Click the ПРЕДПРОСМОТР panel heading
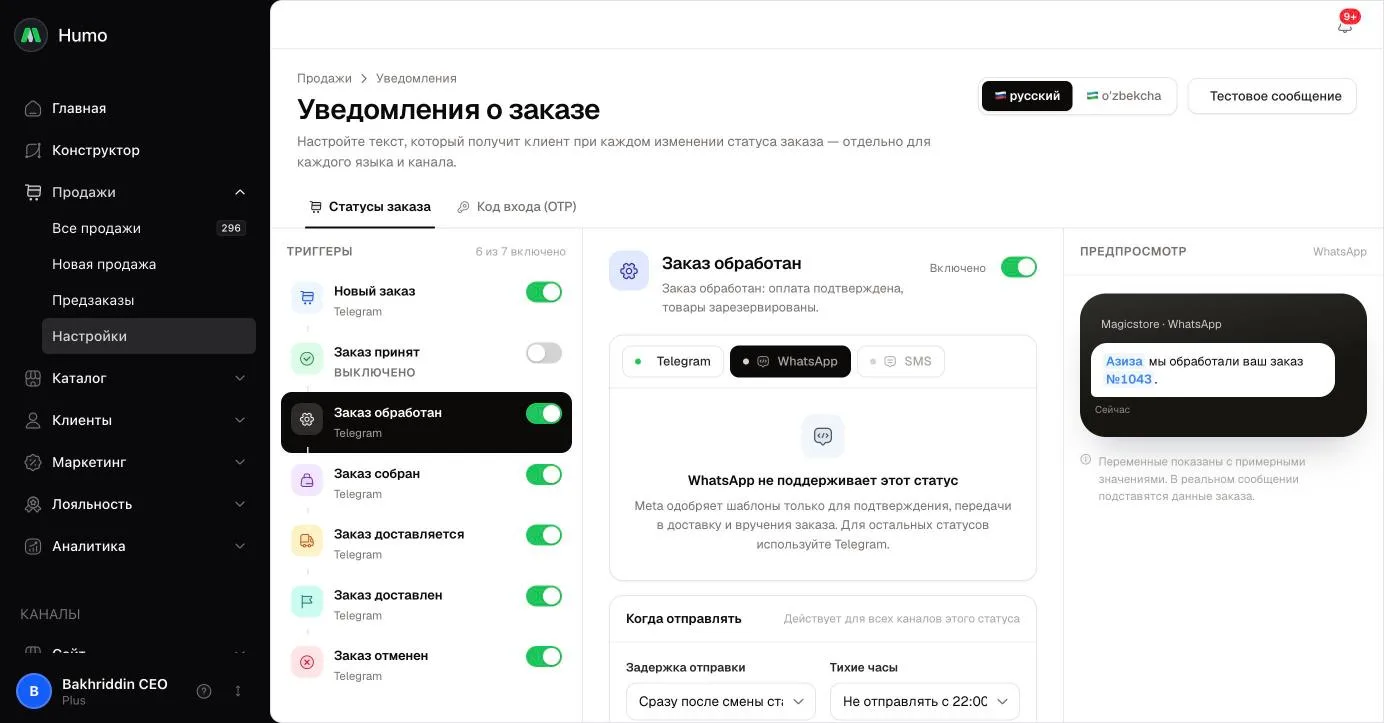The image size is (1384, 723). point(1133,251)
